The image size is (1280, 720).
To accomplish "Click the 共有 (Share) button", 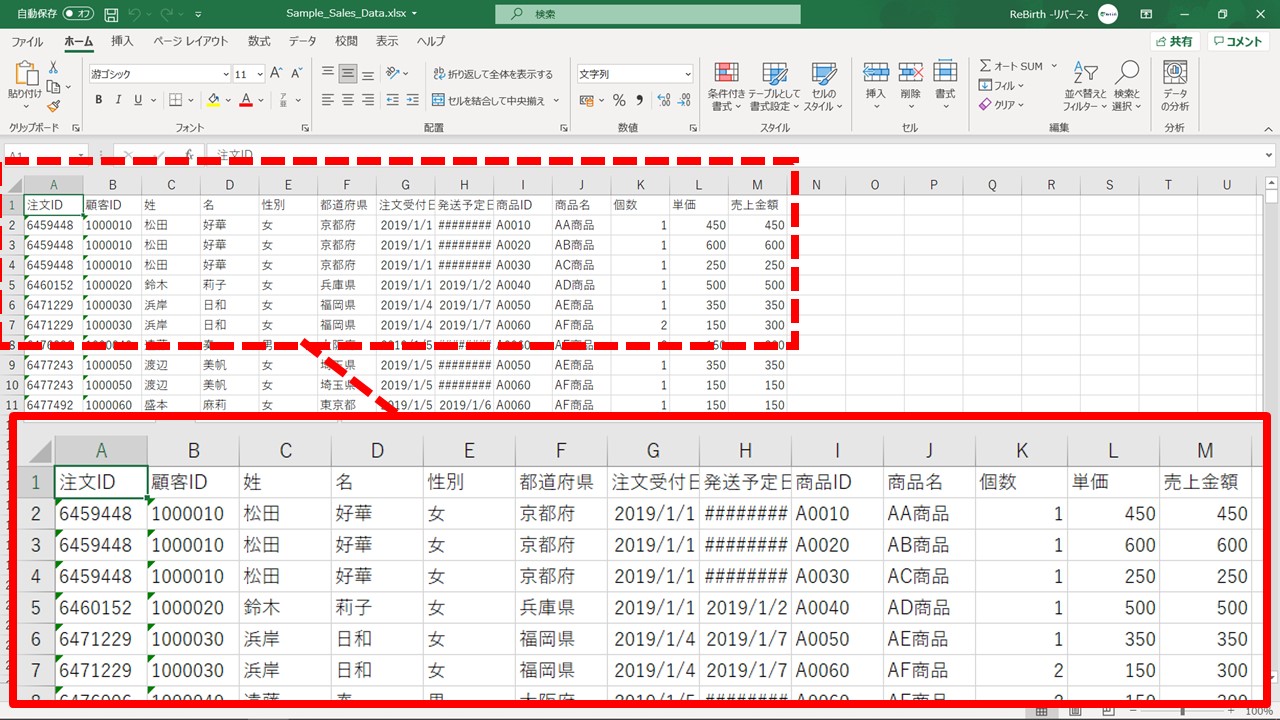I will click(x=1174, y=41).
